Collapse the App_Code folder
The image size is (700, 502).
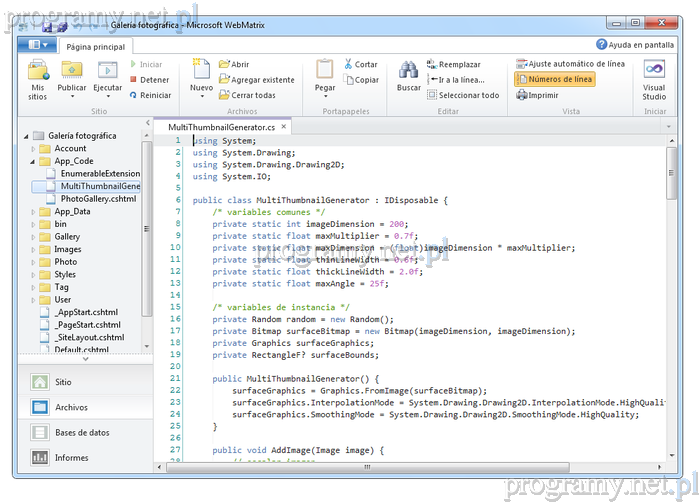(34, 161)
